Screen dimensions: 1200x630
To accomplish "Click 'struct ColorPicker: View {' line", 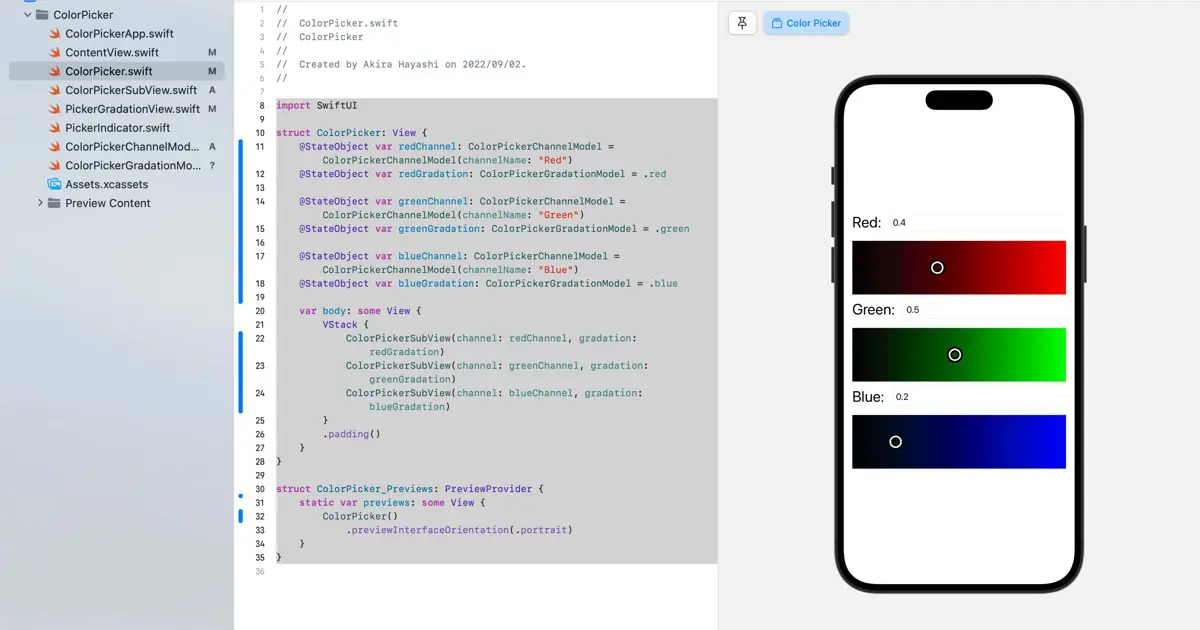I will pyautogui.click(x=351, y=133).
